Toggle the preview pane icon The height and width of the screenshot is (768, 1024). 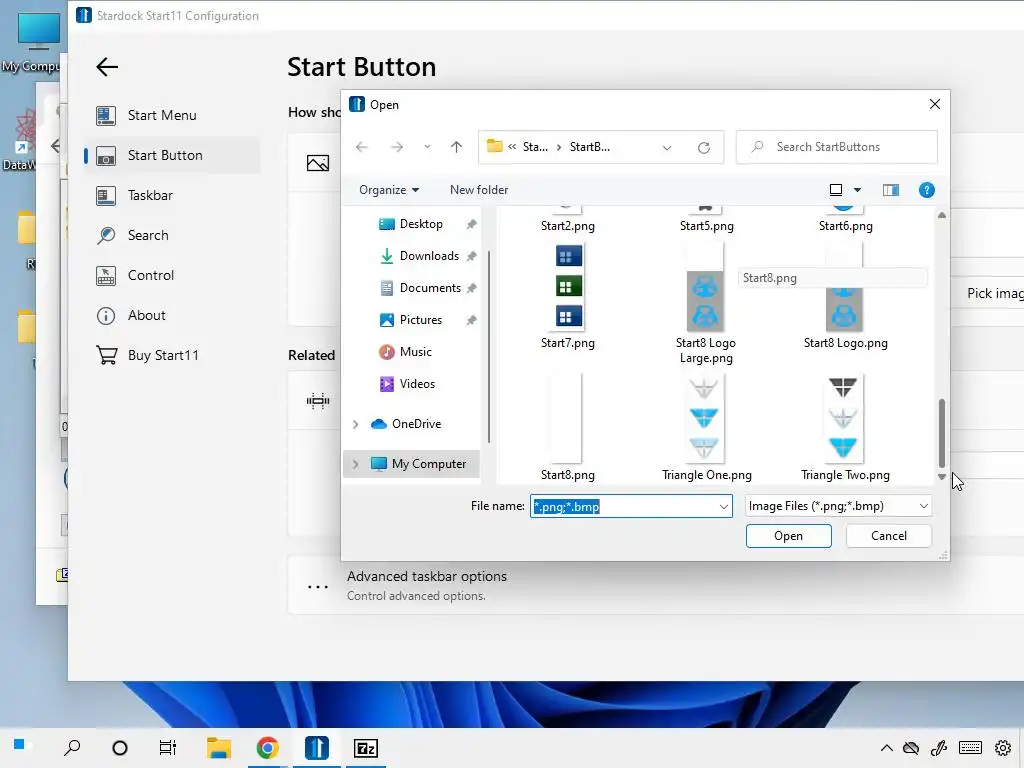[891, 190]
